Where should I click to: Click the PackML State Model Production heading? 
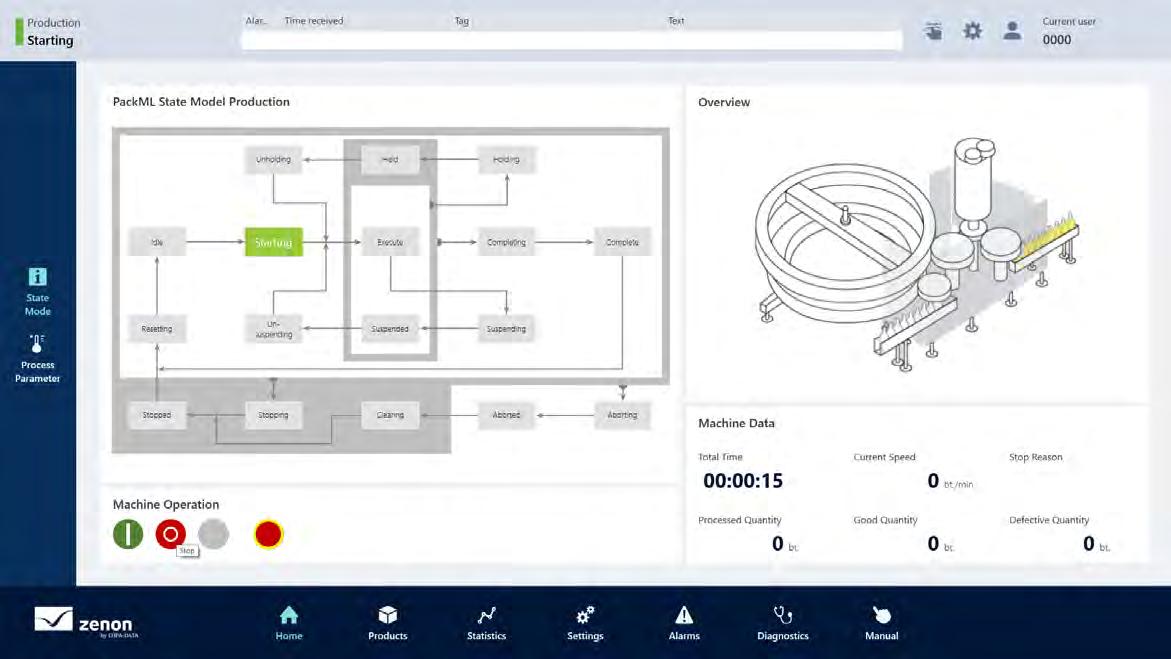[x=201, y=102]
